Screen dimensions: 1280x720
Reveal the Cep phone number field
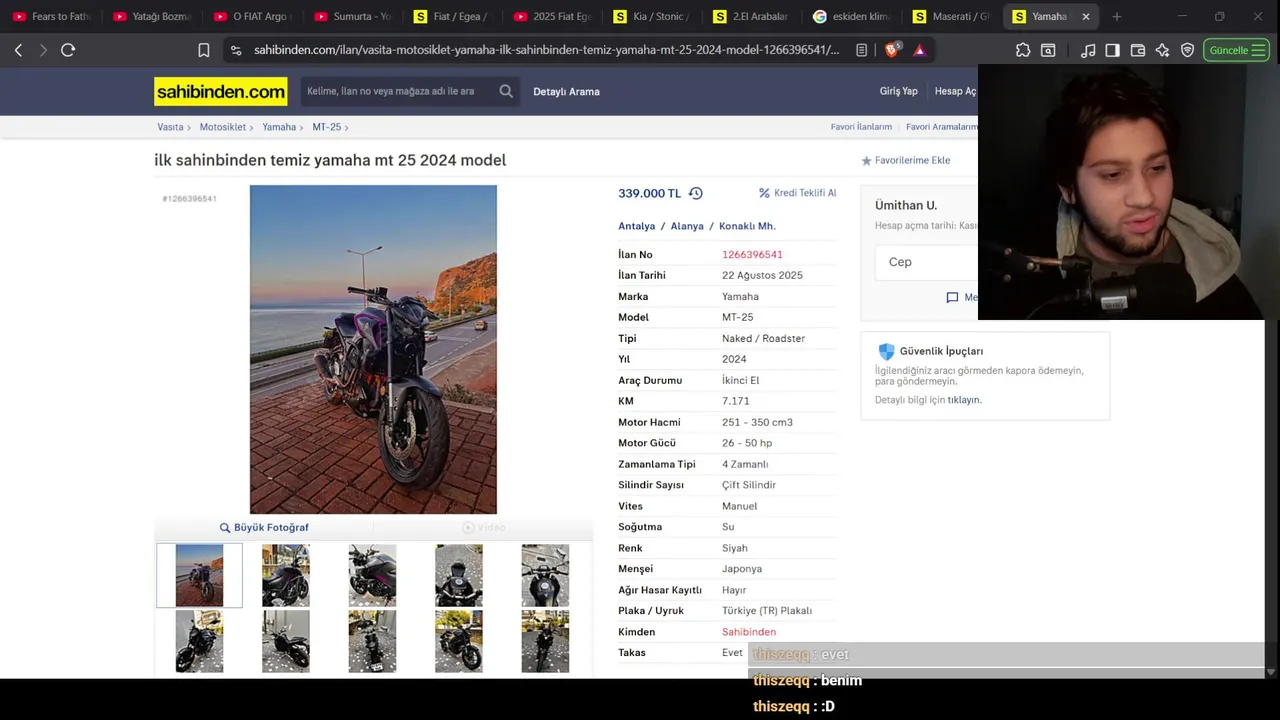927,262
